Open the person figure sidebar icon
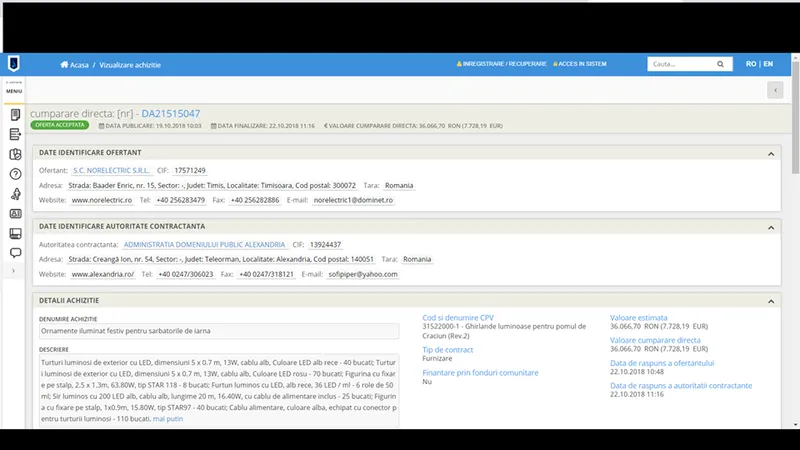The image size is (800, 450). 15,194
